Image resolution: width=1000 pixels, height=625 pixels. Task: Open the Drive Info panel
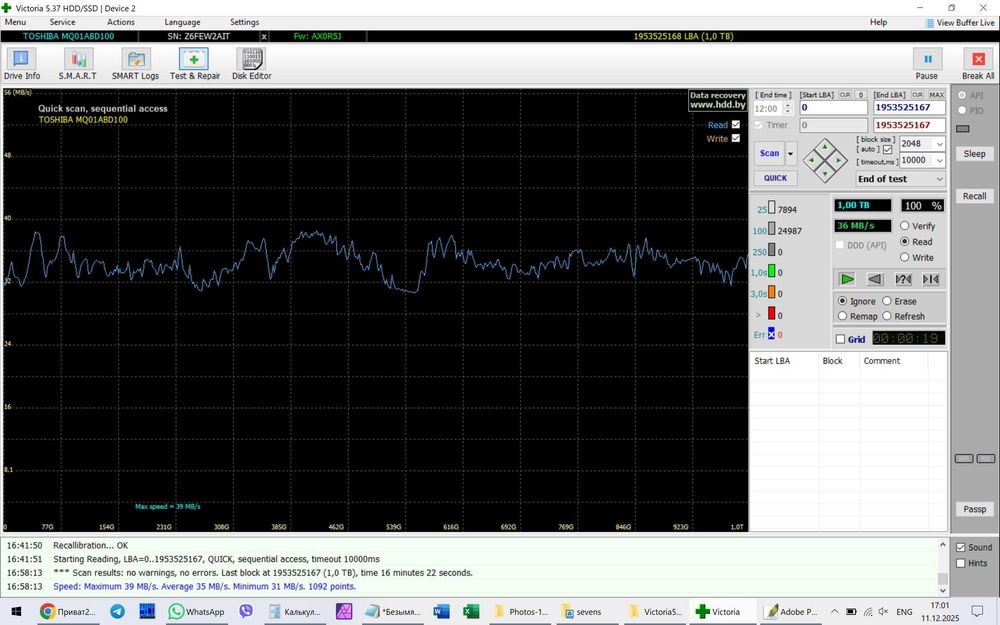tap(22, 63)
